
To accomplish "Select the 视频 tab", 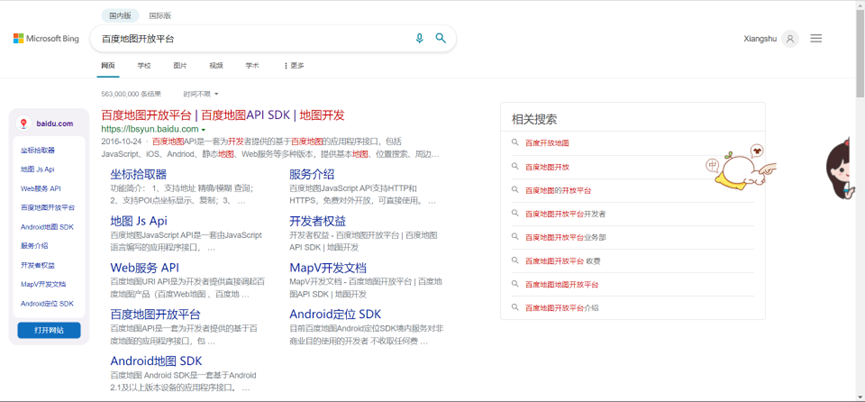I will point(216,66).
